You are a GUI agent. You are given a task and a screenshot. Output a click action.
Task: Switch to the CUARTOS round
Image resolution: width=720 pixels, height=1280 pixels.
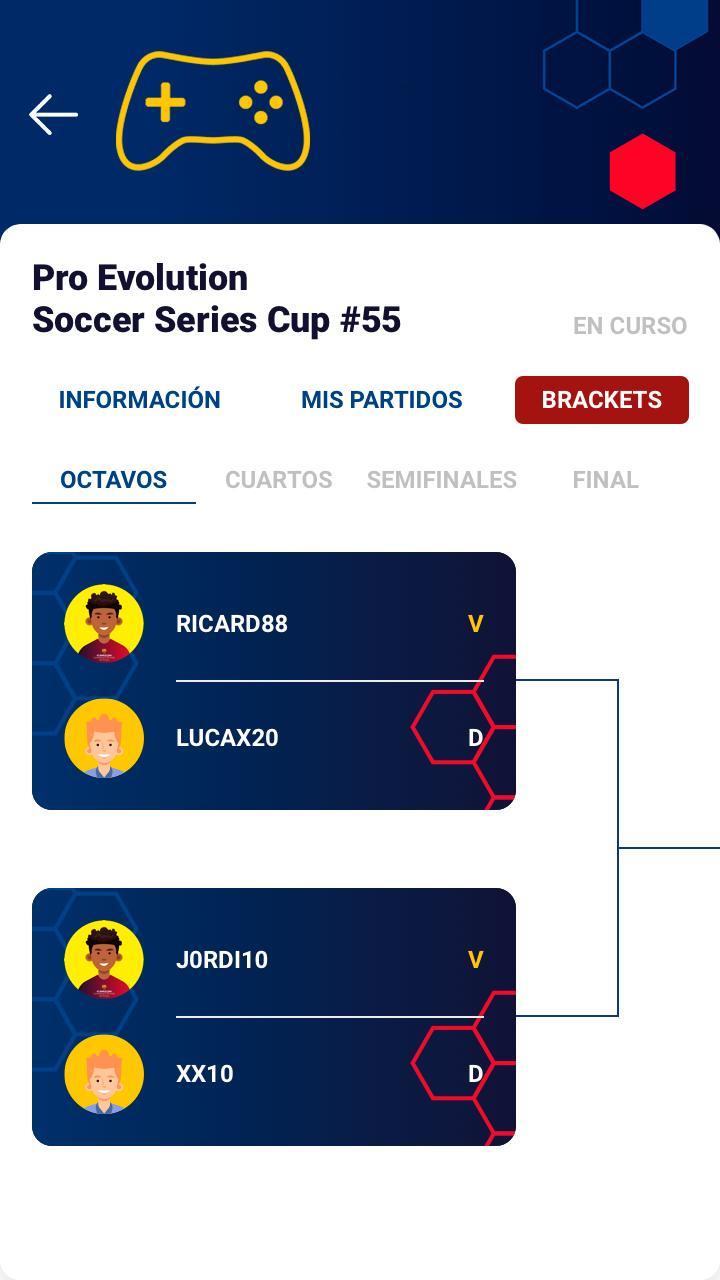pyautogui.click(x=278, y=480)
